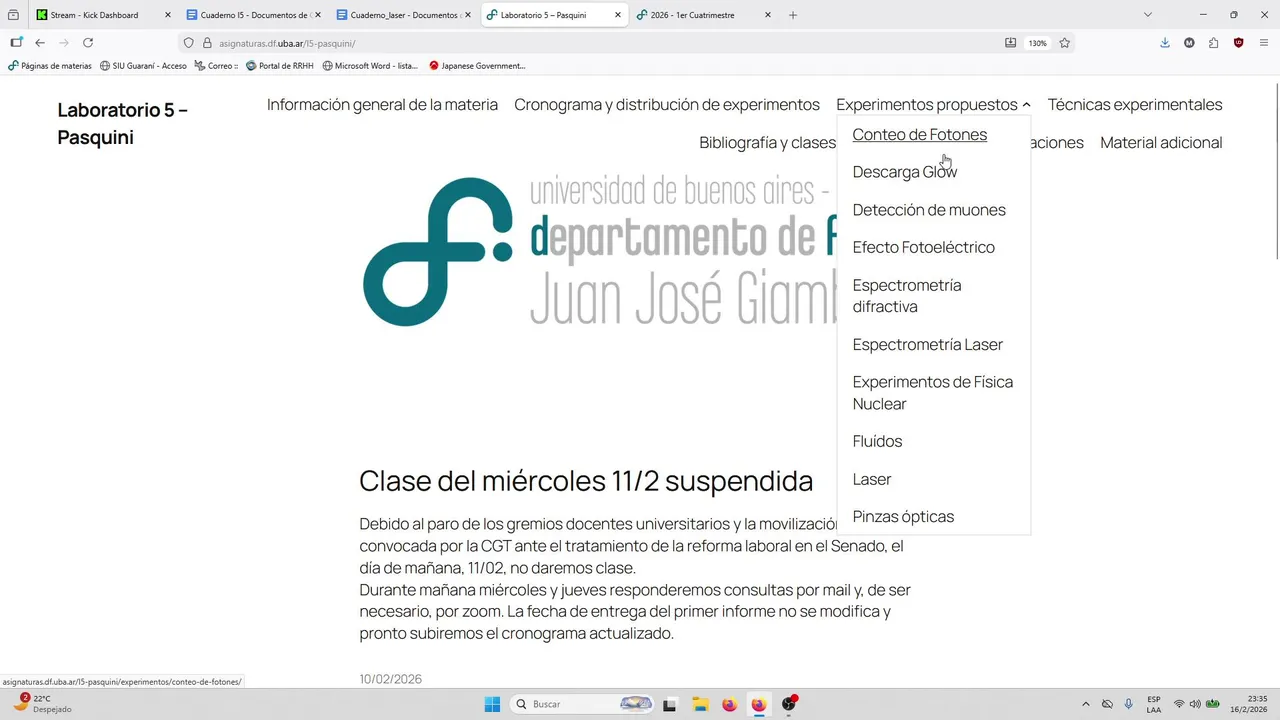
Task: Select Laser menu entry
Action: point(872,480)
